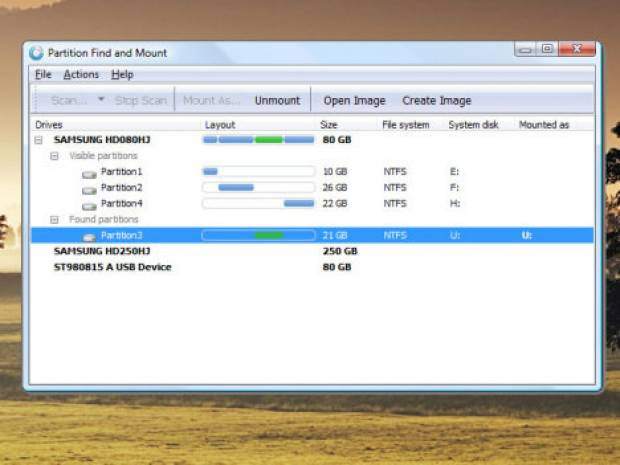Unmount the selected partition
Screen dimensions: 620x465
277,100
